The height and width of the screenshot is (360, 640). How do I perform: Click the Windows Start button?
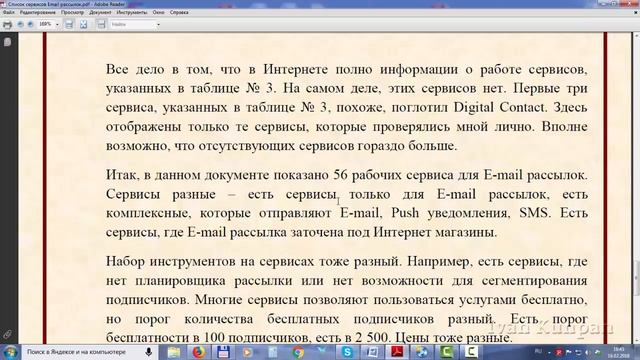(x=10, y=352)
